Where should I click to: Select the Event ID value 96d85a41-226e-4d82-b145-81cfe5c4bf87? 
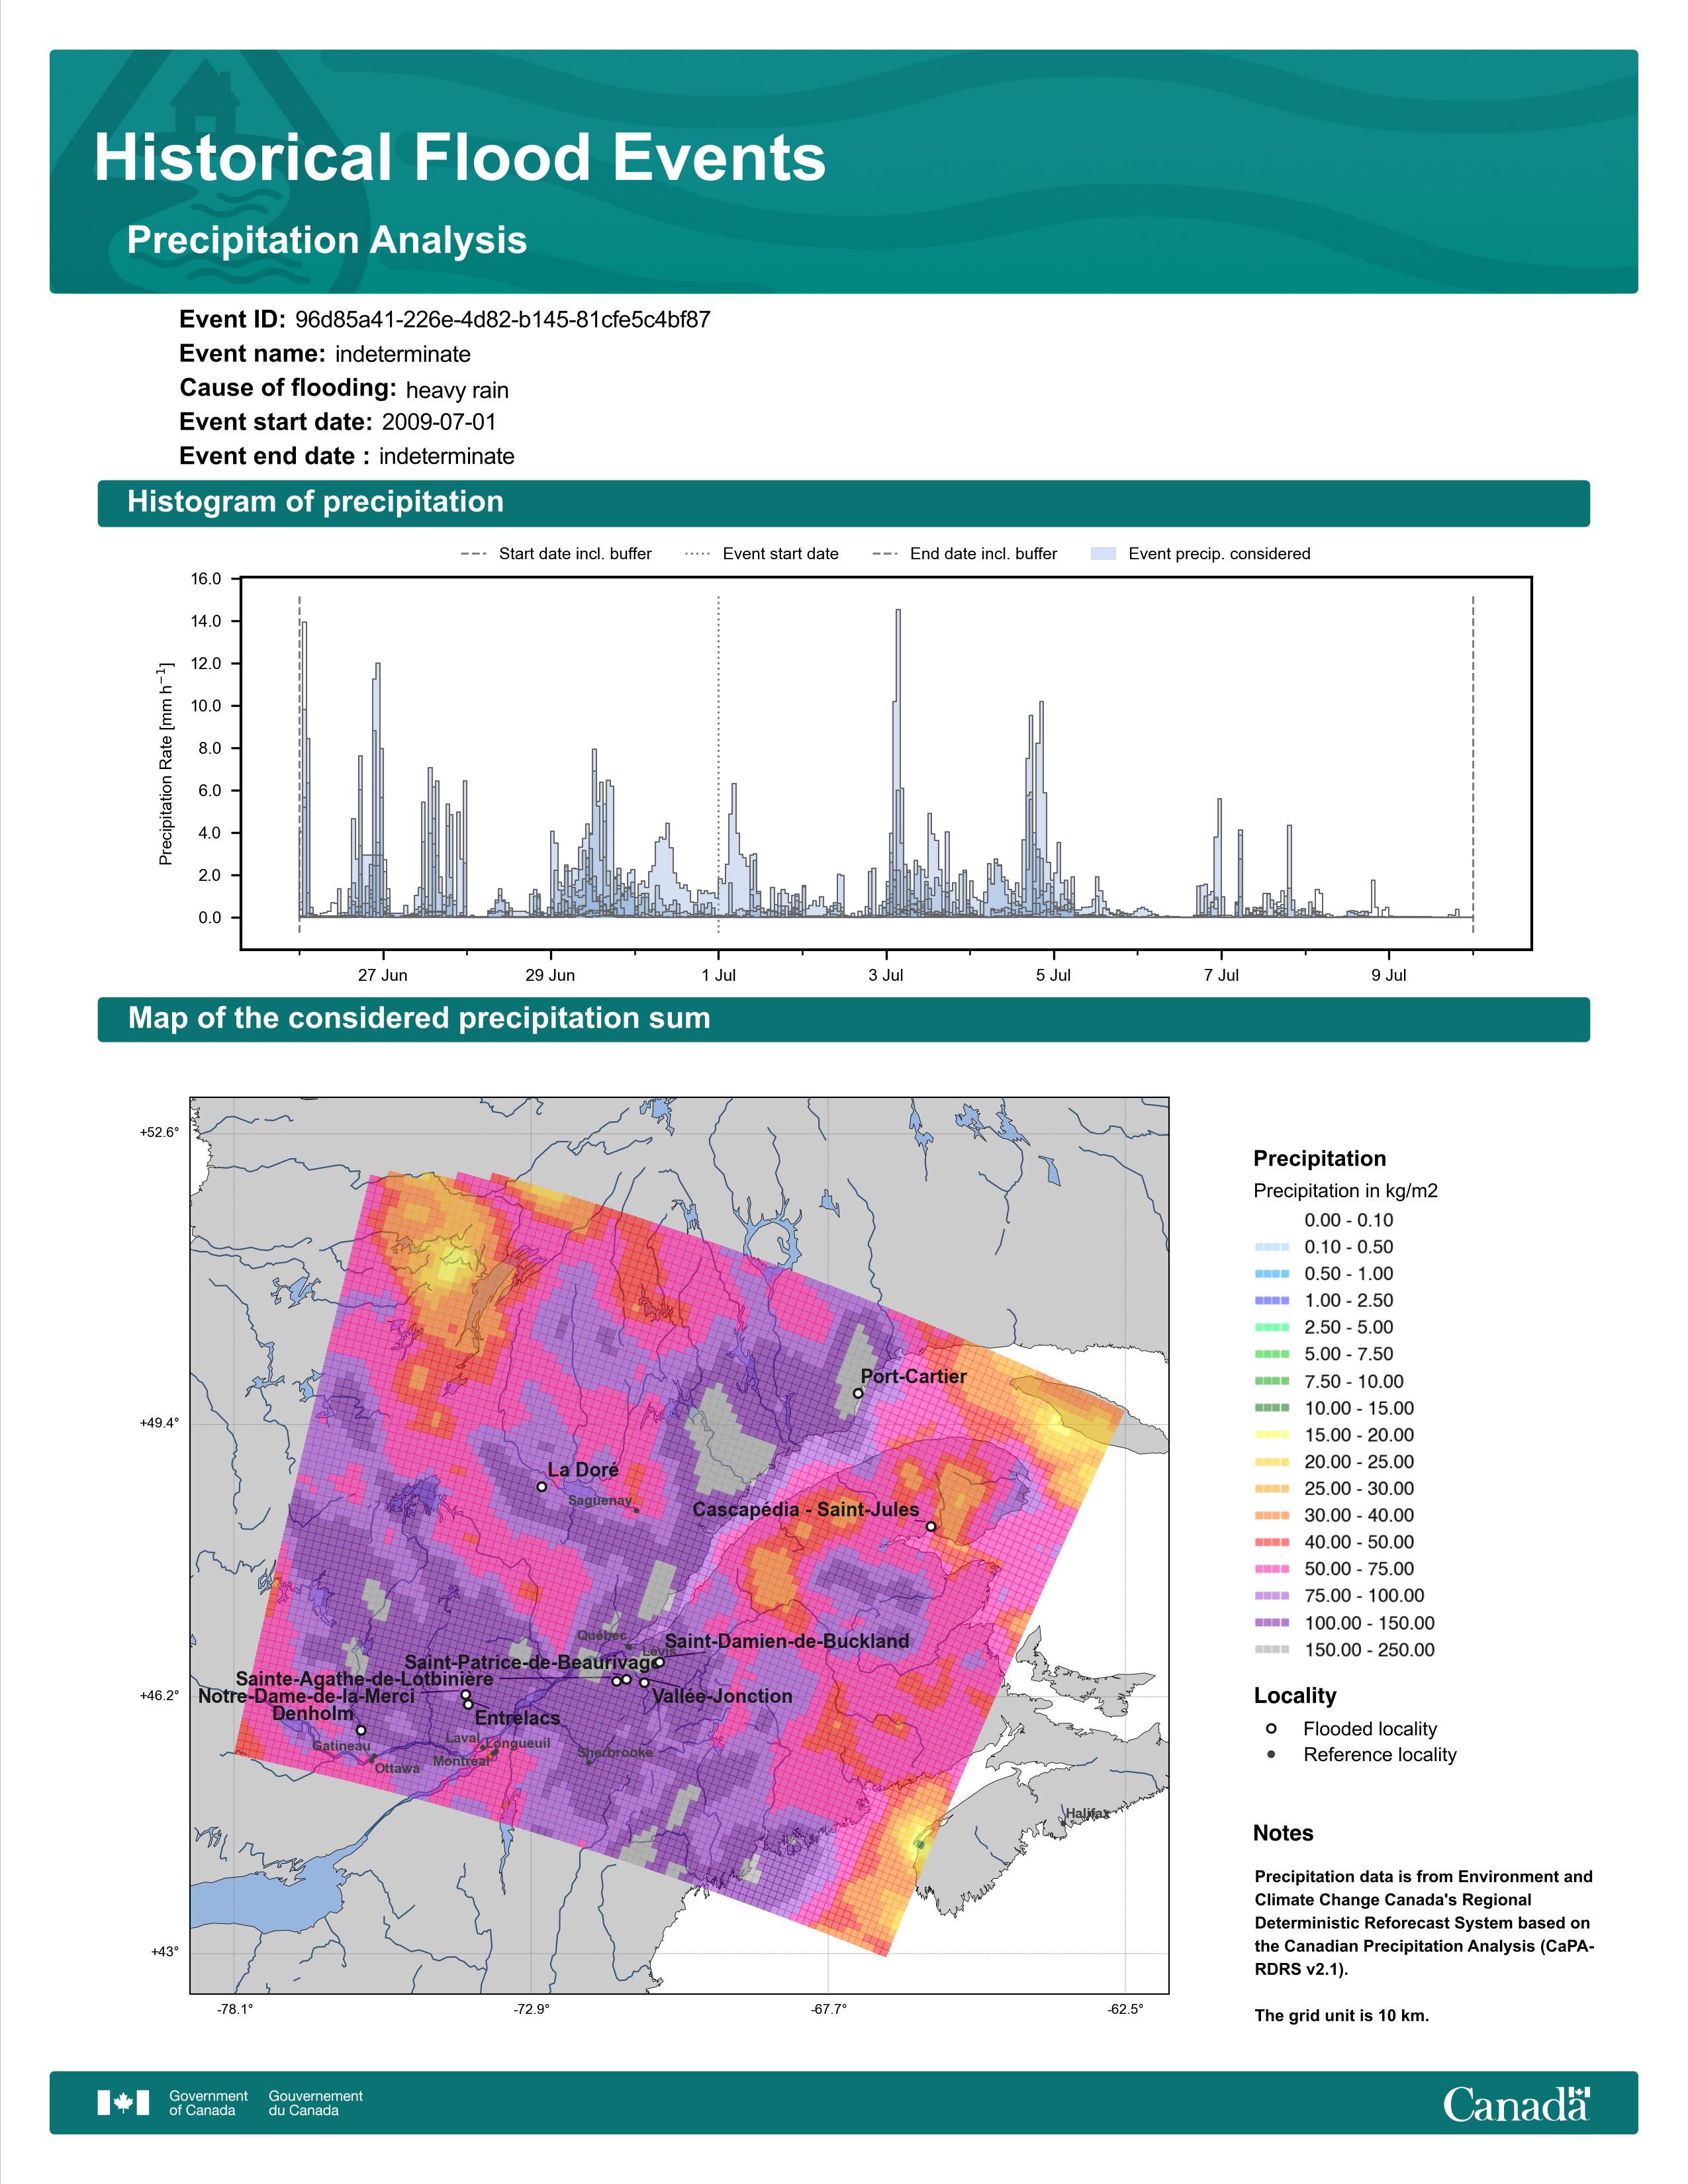pyautogui.click(x=503, y=320)
